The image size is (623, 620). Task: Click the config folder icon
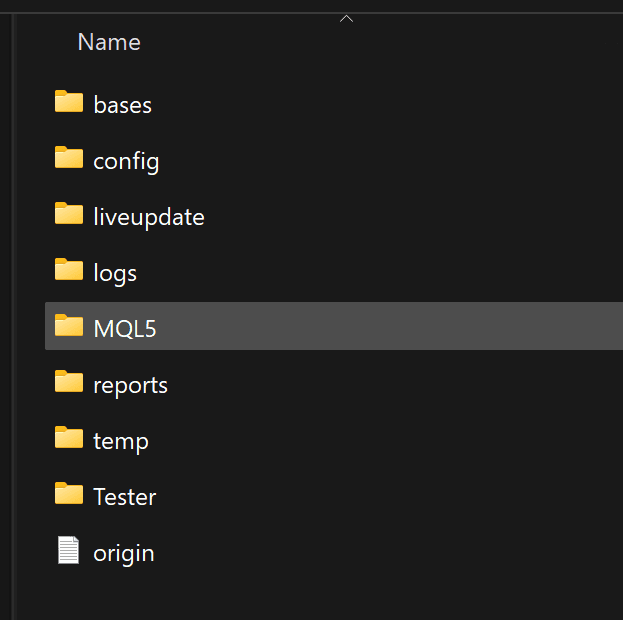(69, 157)
